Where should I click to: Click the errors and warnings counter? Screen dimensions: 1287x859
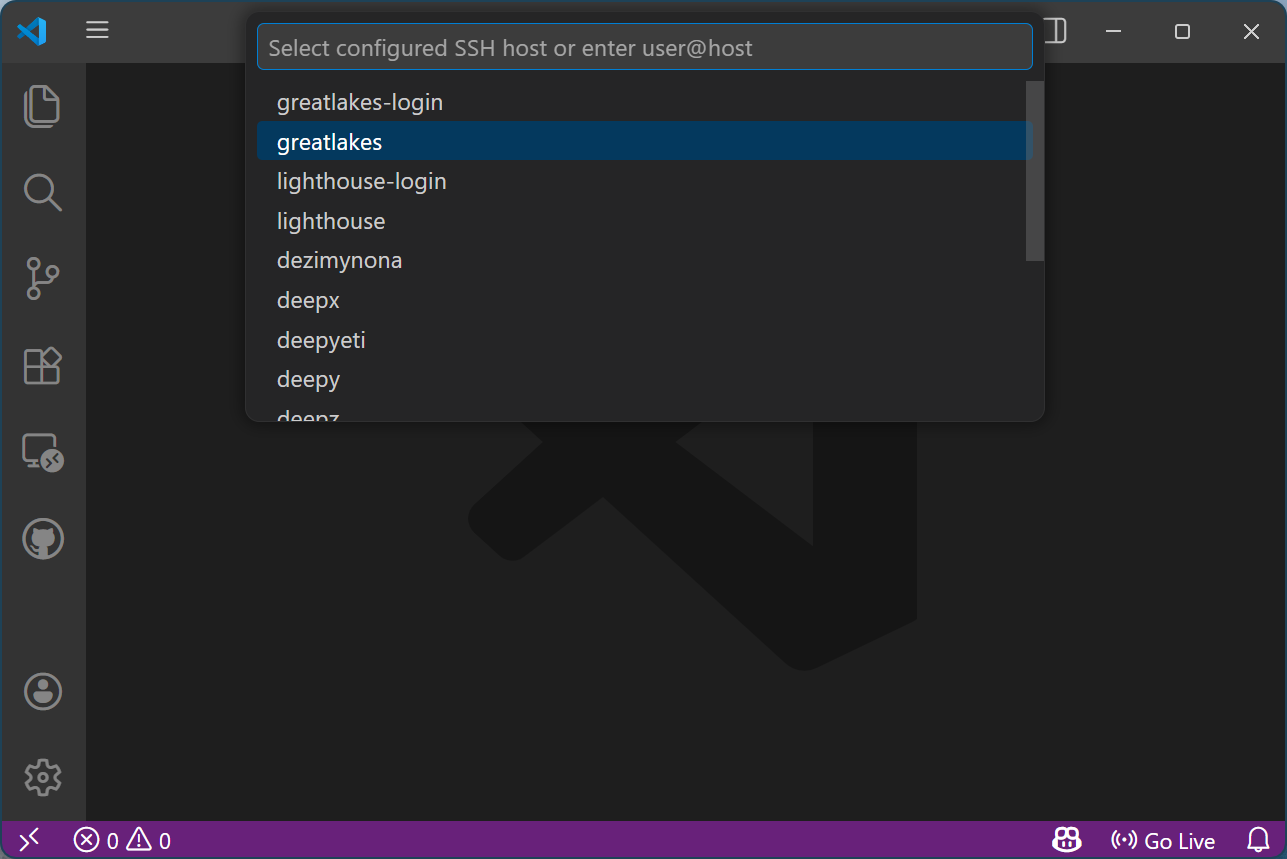click(122, 840)
